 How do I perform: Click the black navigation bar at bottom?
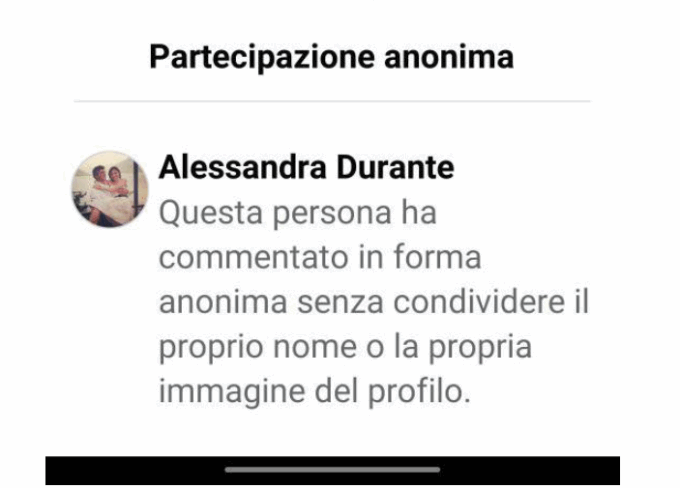[x=333, y=471]
